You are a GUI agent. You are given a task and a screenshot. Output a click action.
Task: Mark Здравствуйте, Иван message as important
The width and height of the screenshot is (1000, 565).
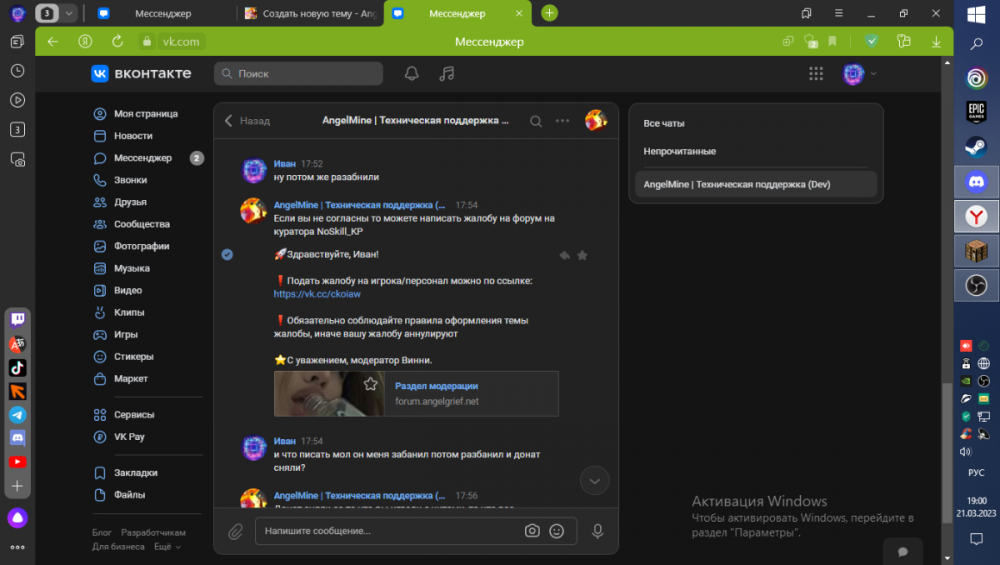click(582, 255)
